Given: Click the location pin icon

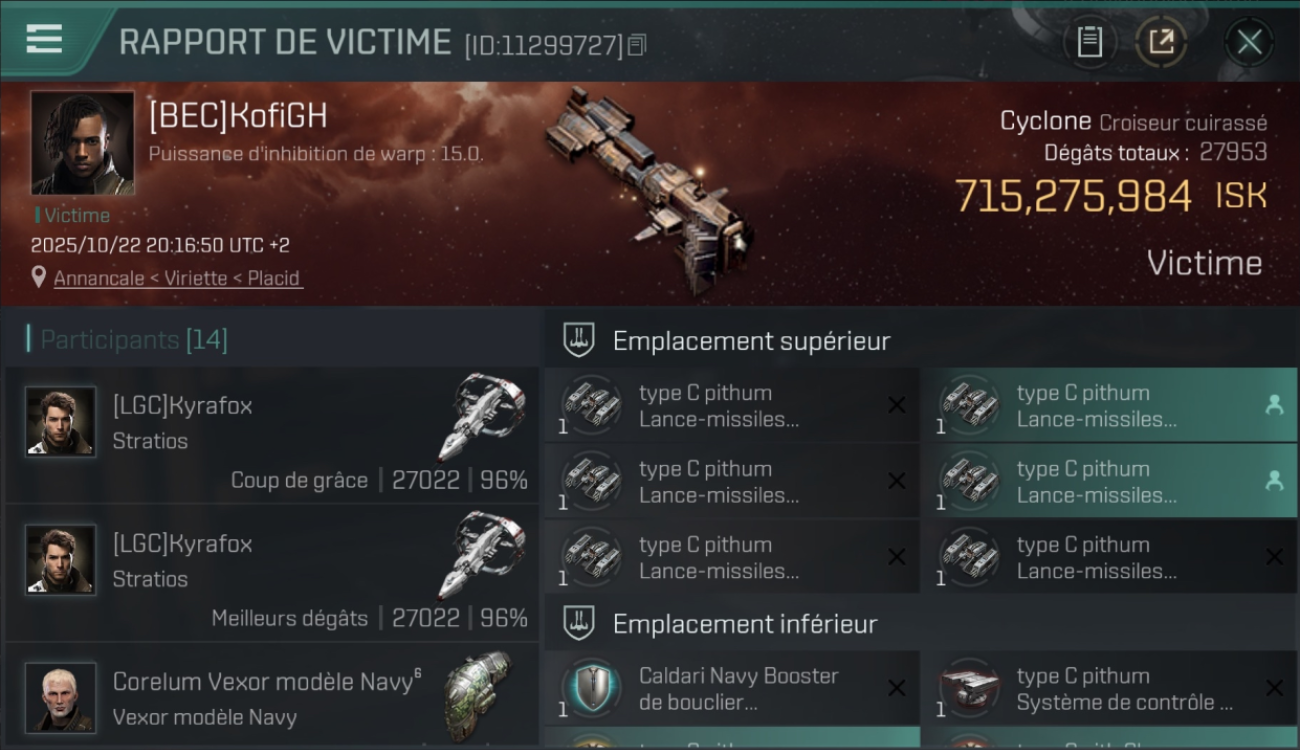Looking at the screenshot, I should point(39,277).
